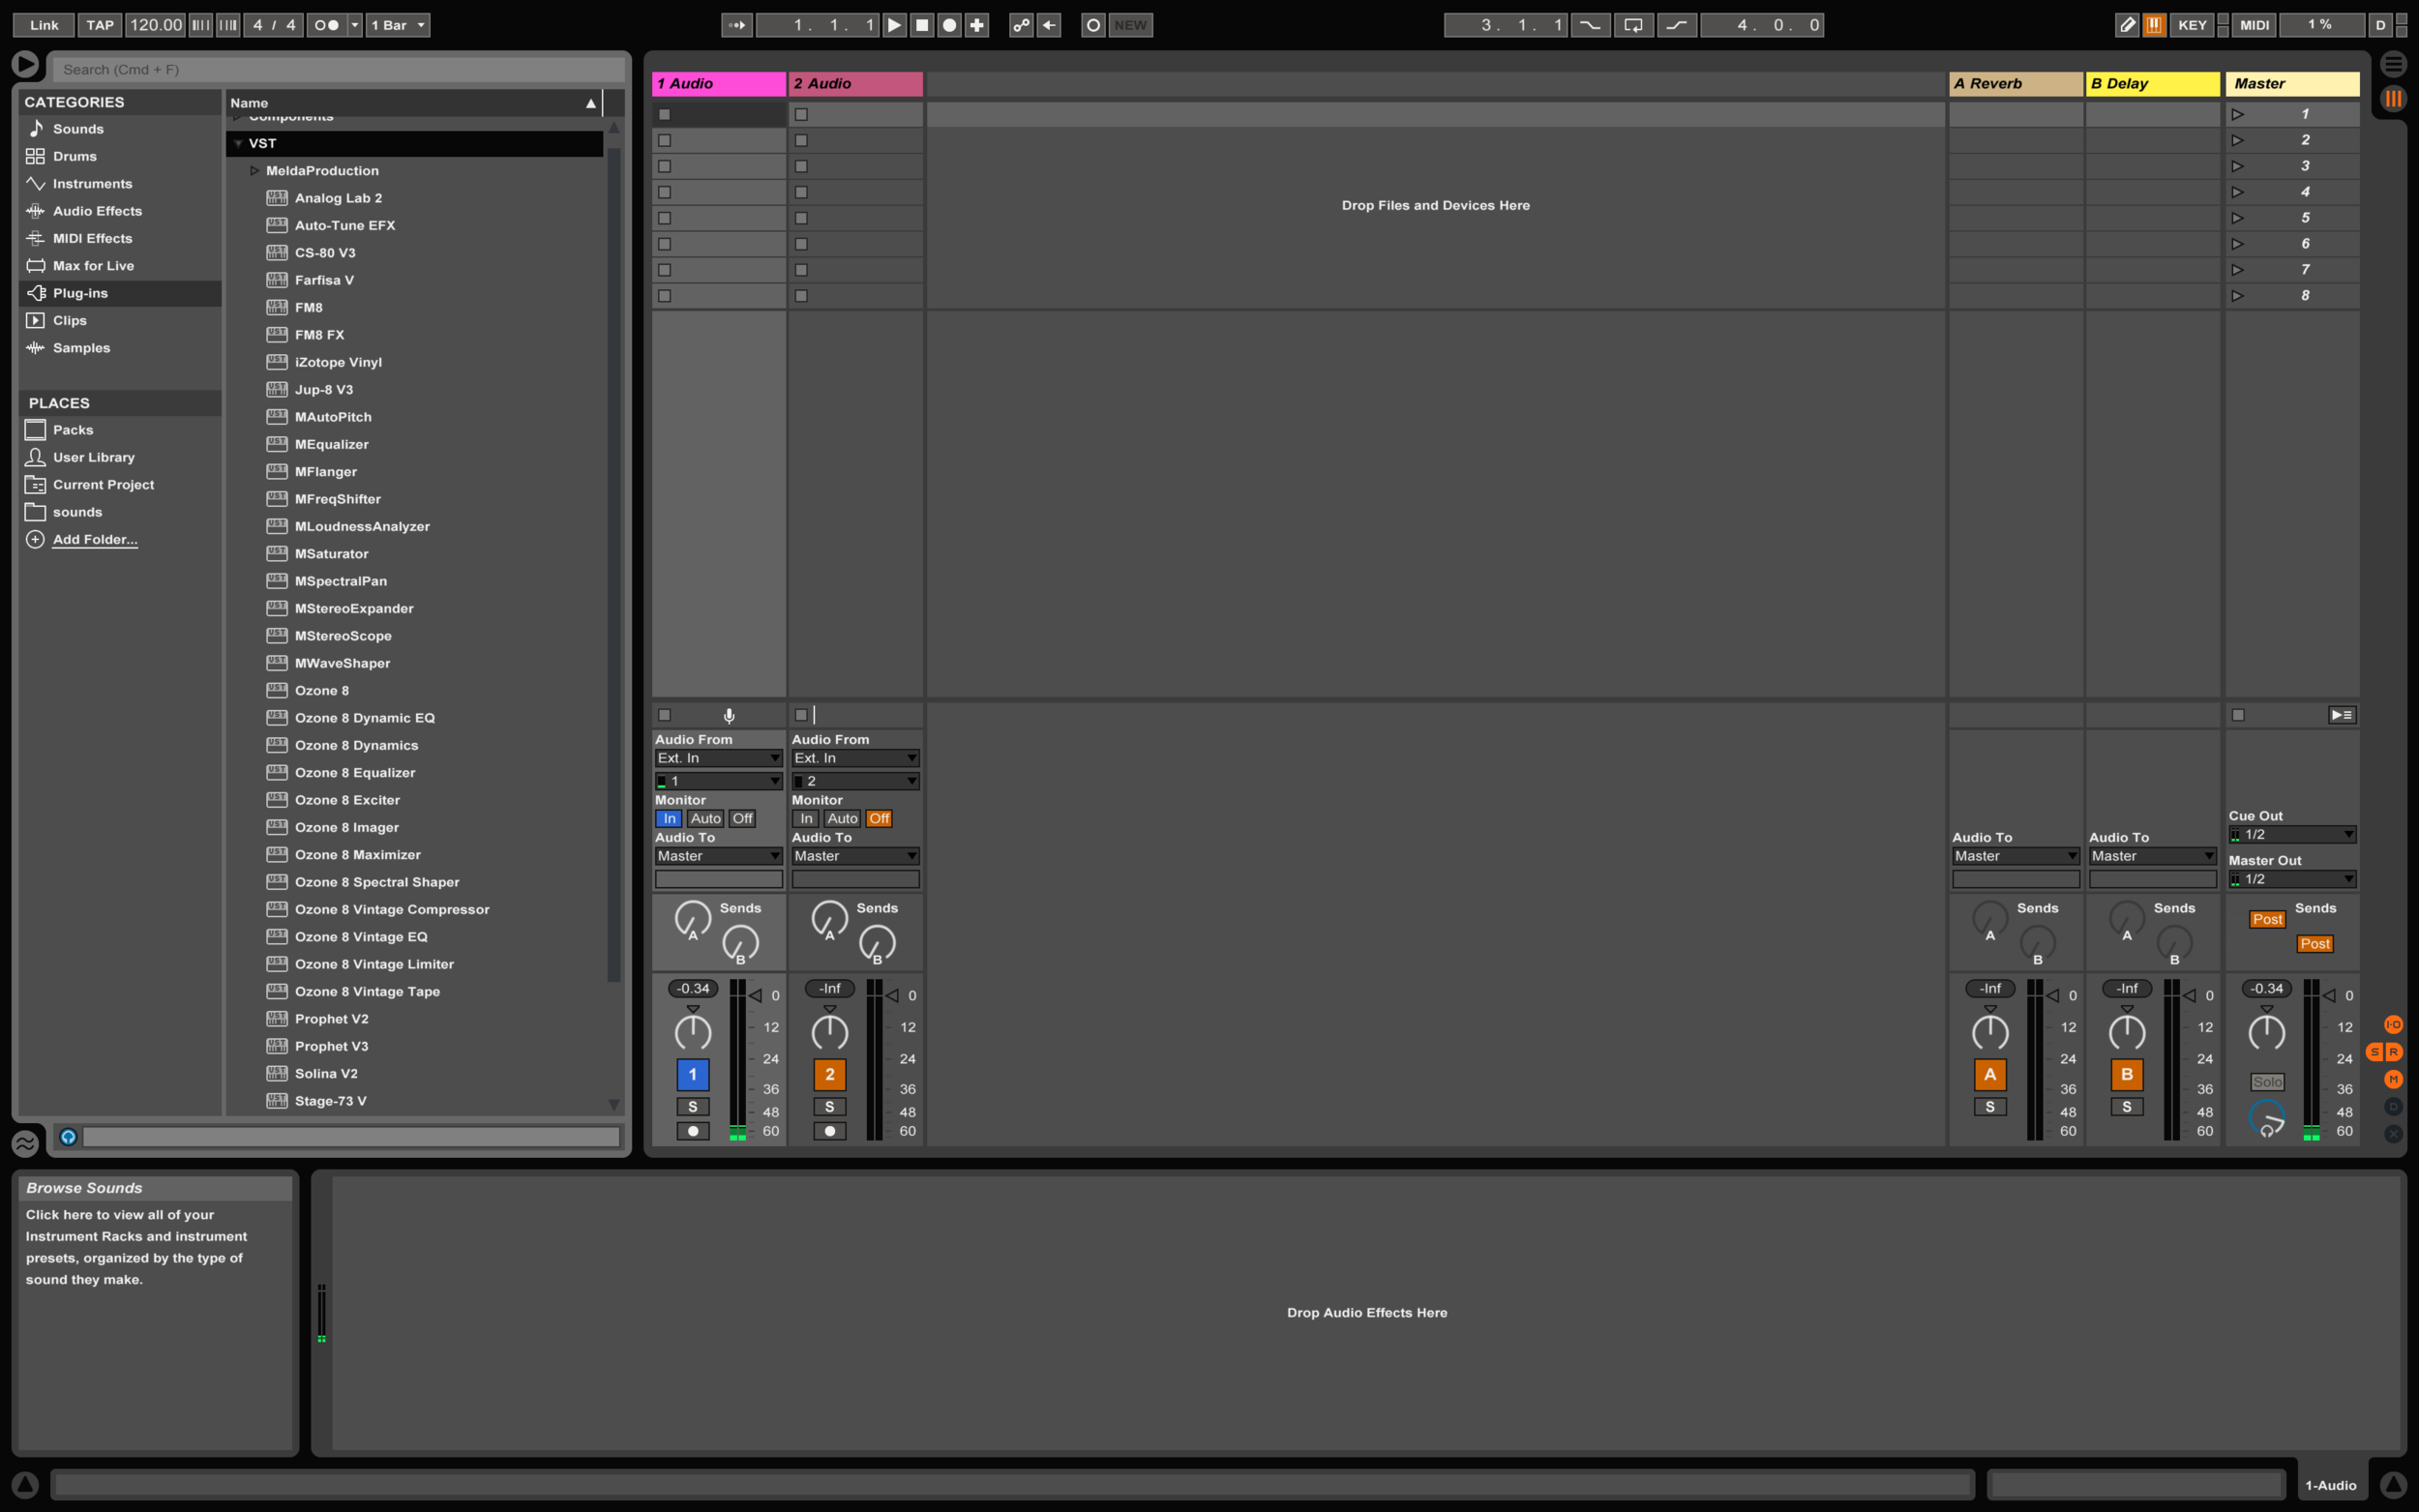2419x1512 pixels.
Task: Solo the 1 Audio track
Action: coord(692,1107)
